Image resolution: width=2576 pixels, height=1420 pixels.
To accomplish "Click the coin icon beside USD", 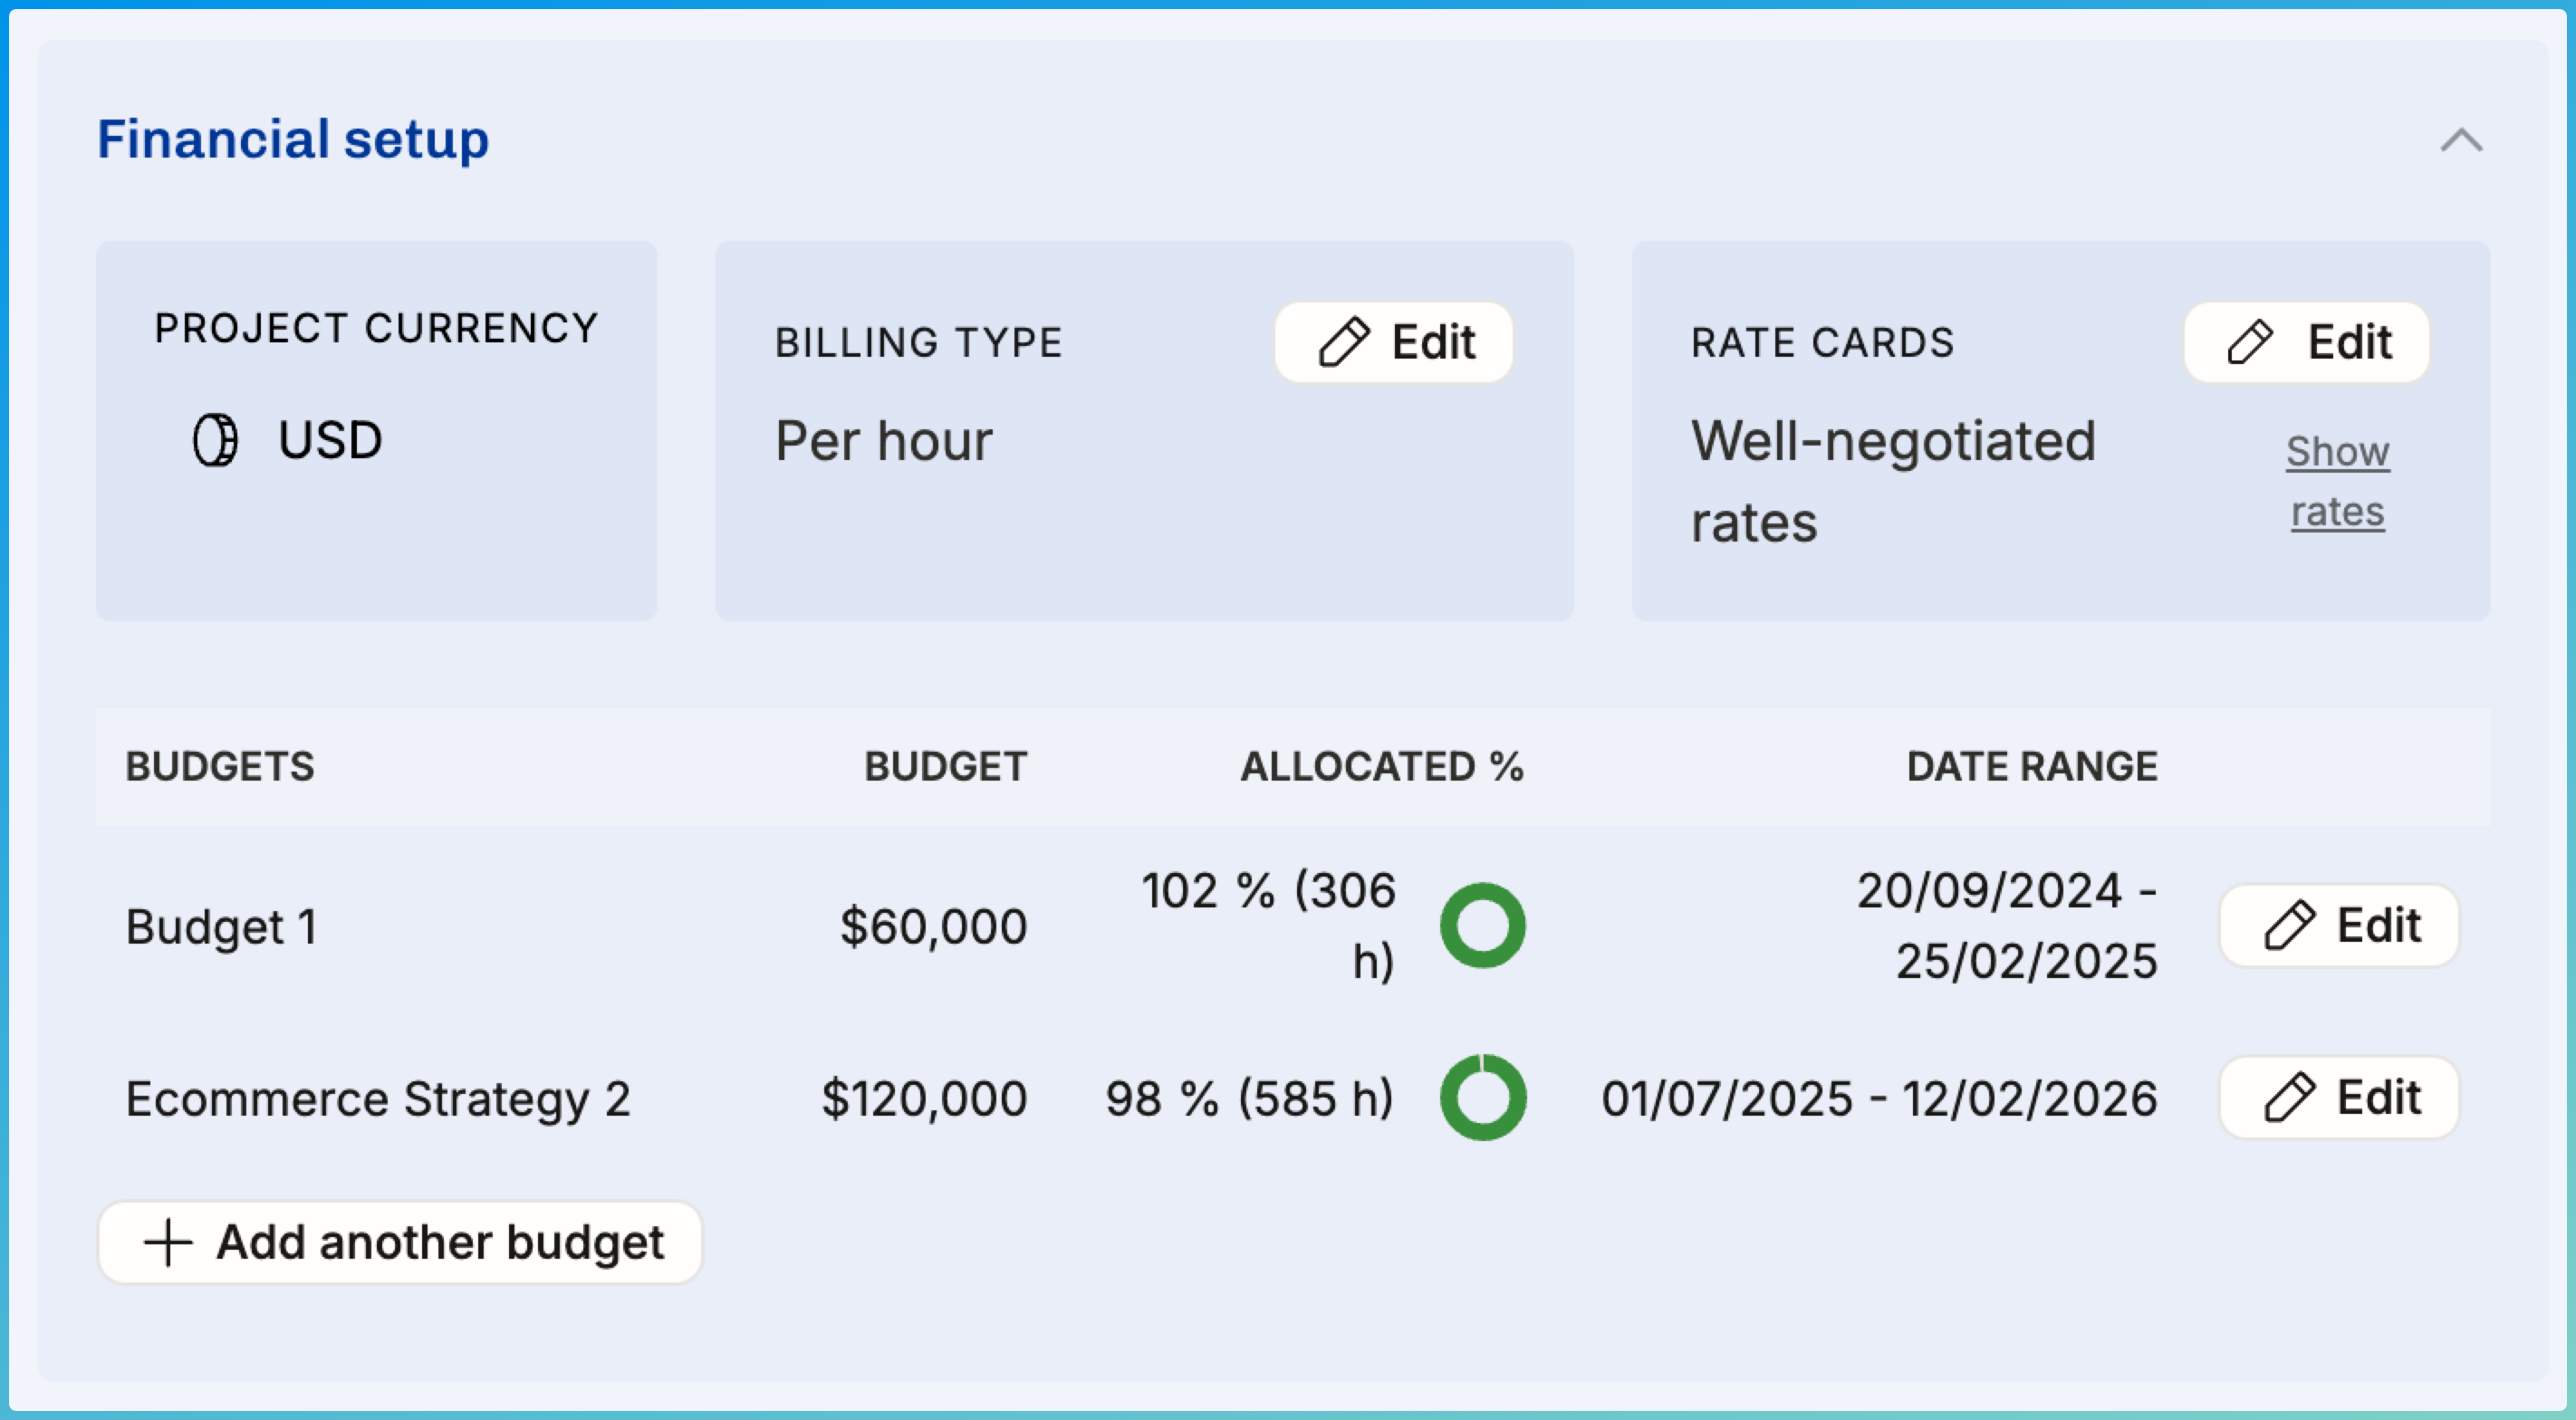I will pyautogui.click(x=215, y=440).
